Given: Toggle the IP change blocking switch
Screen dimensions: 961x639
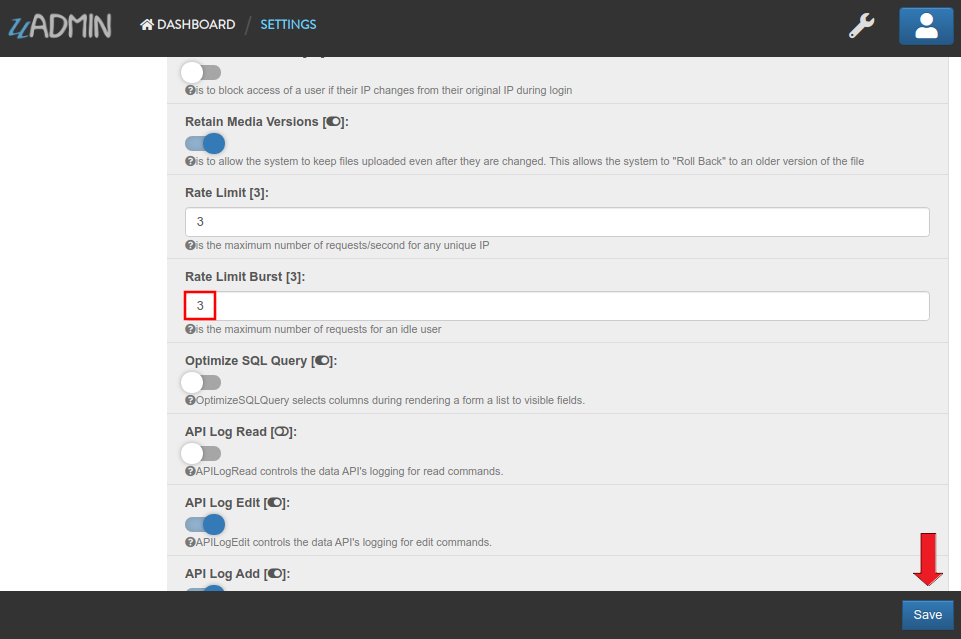Looking at the screenshot, I should click(202, 72).
